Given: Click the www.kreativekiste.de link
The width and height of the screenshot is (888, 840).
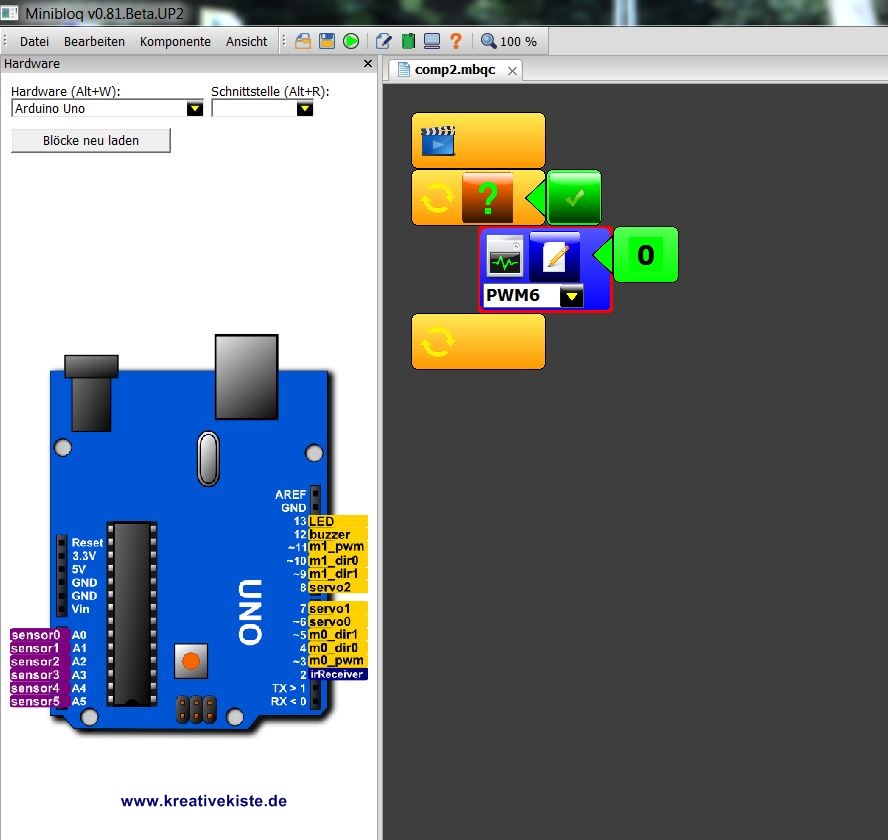Looking at the screenshot, I should coord(204,801).
